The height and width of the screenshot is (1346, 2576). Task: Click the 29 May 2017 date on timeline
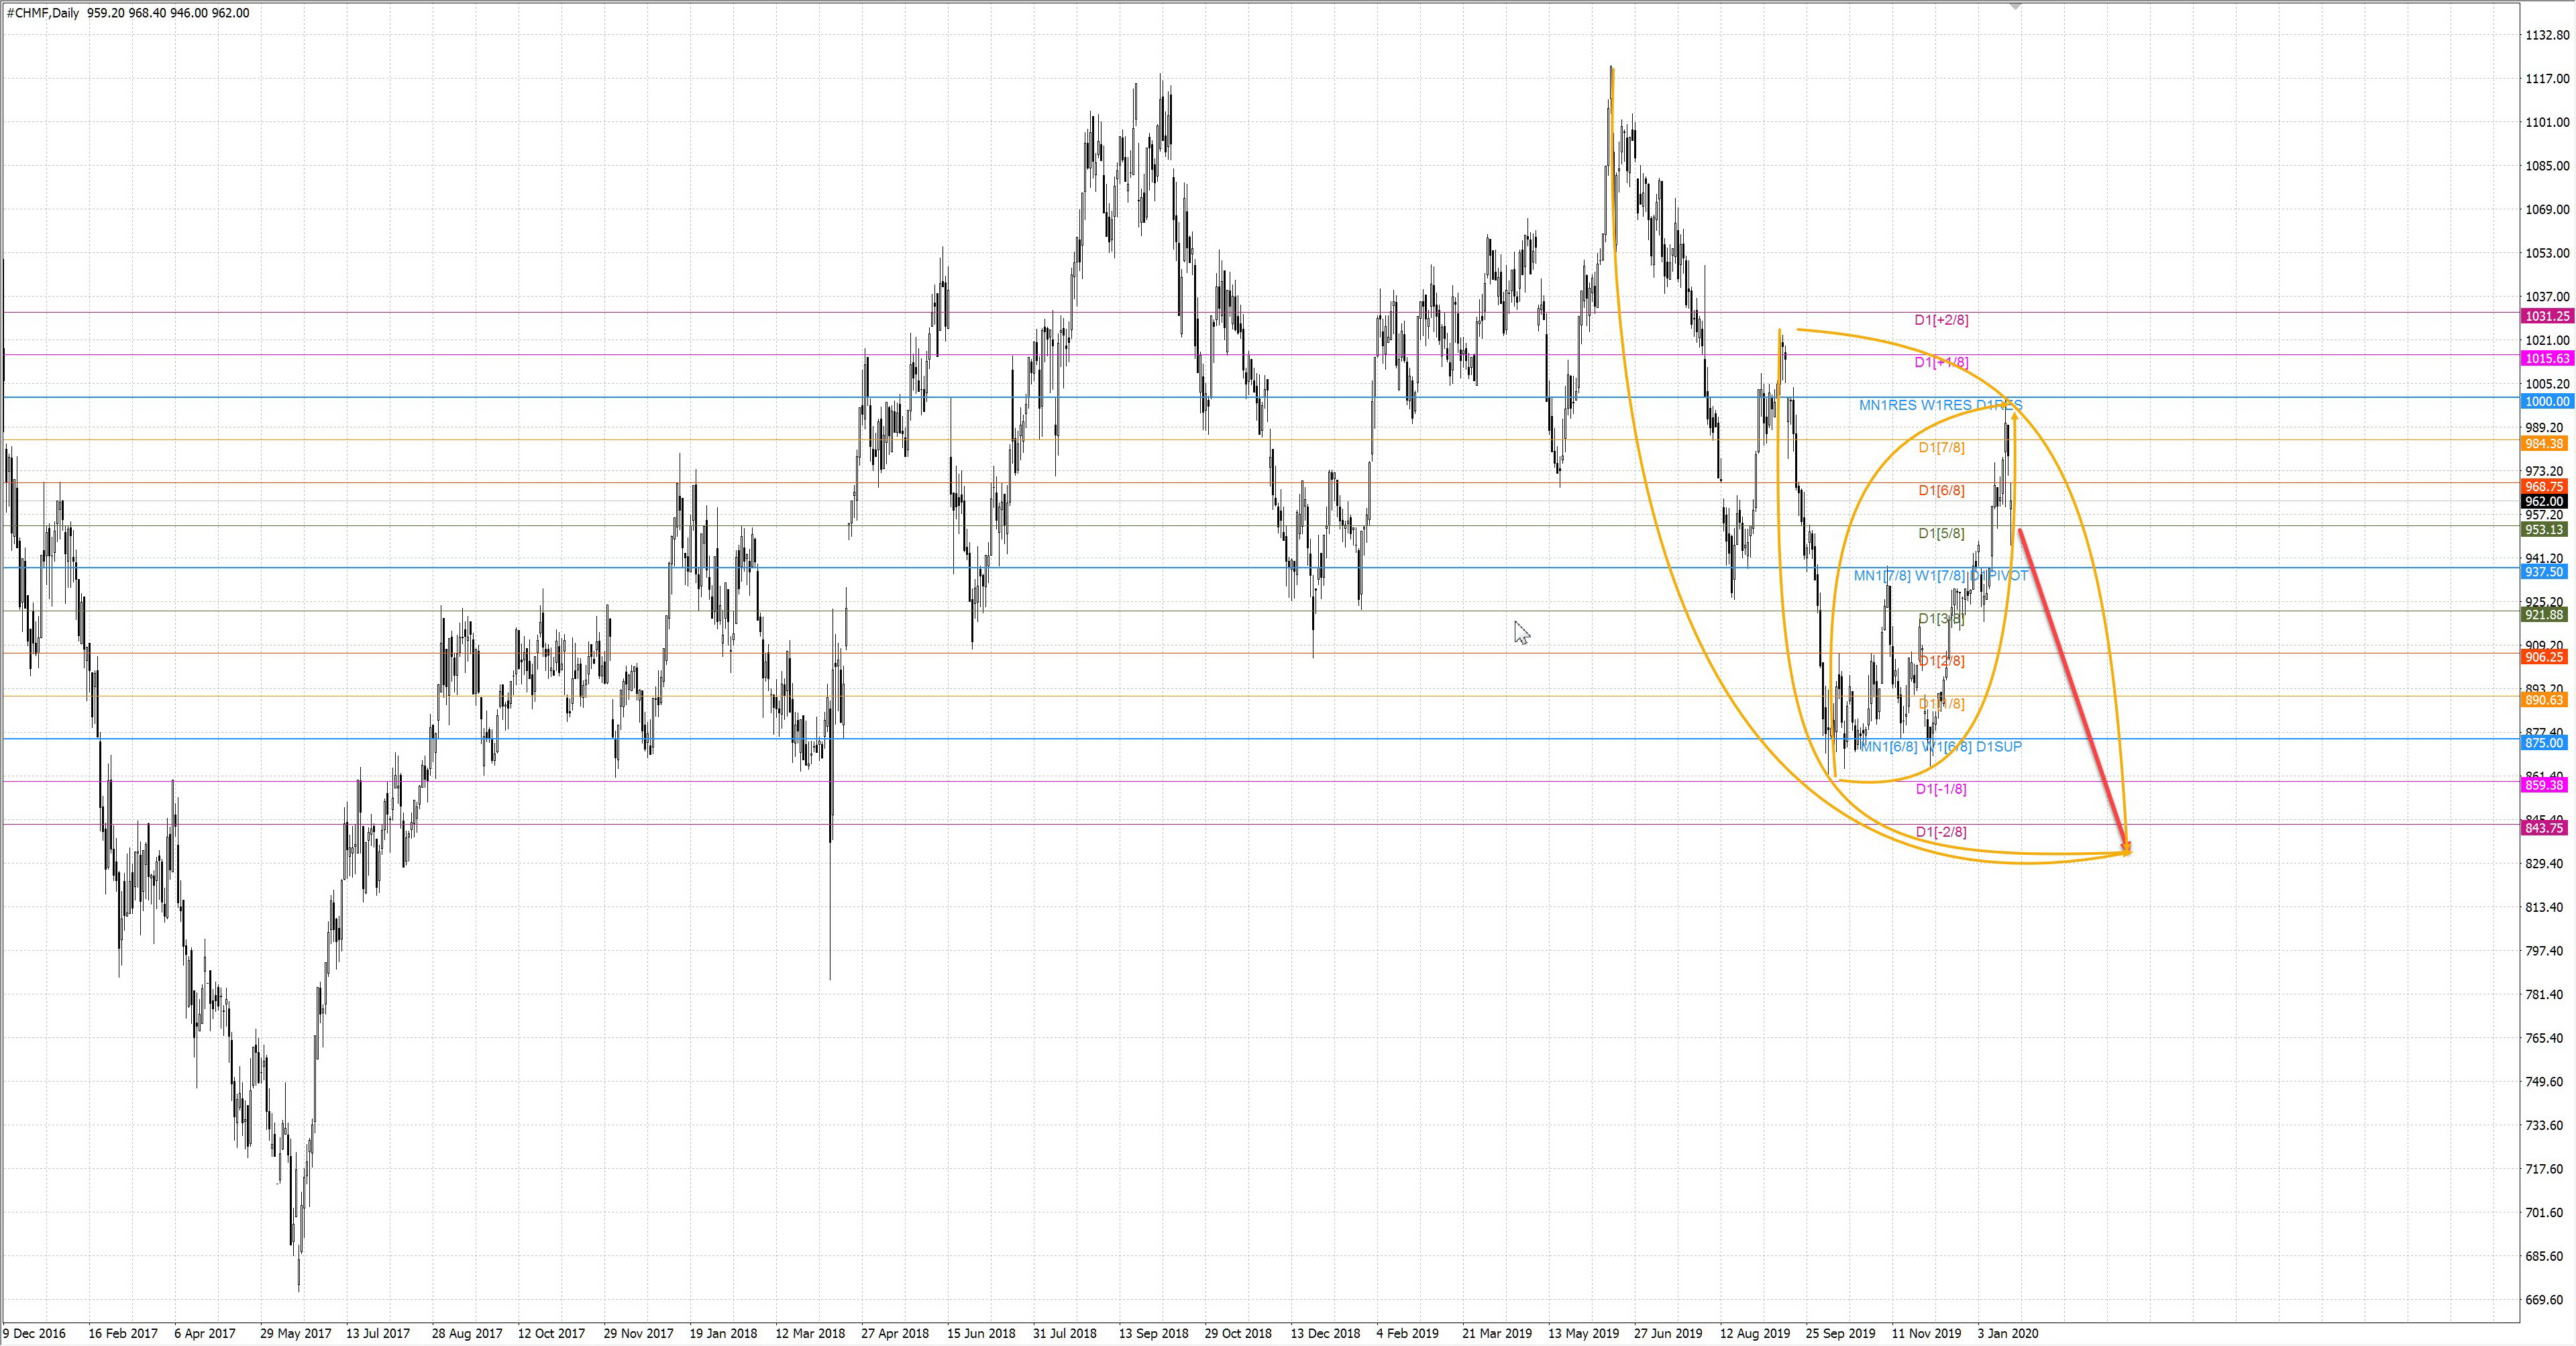pyautogui.click(x=295, y=1333)
